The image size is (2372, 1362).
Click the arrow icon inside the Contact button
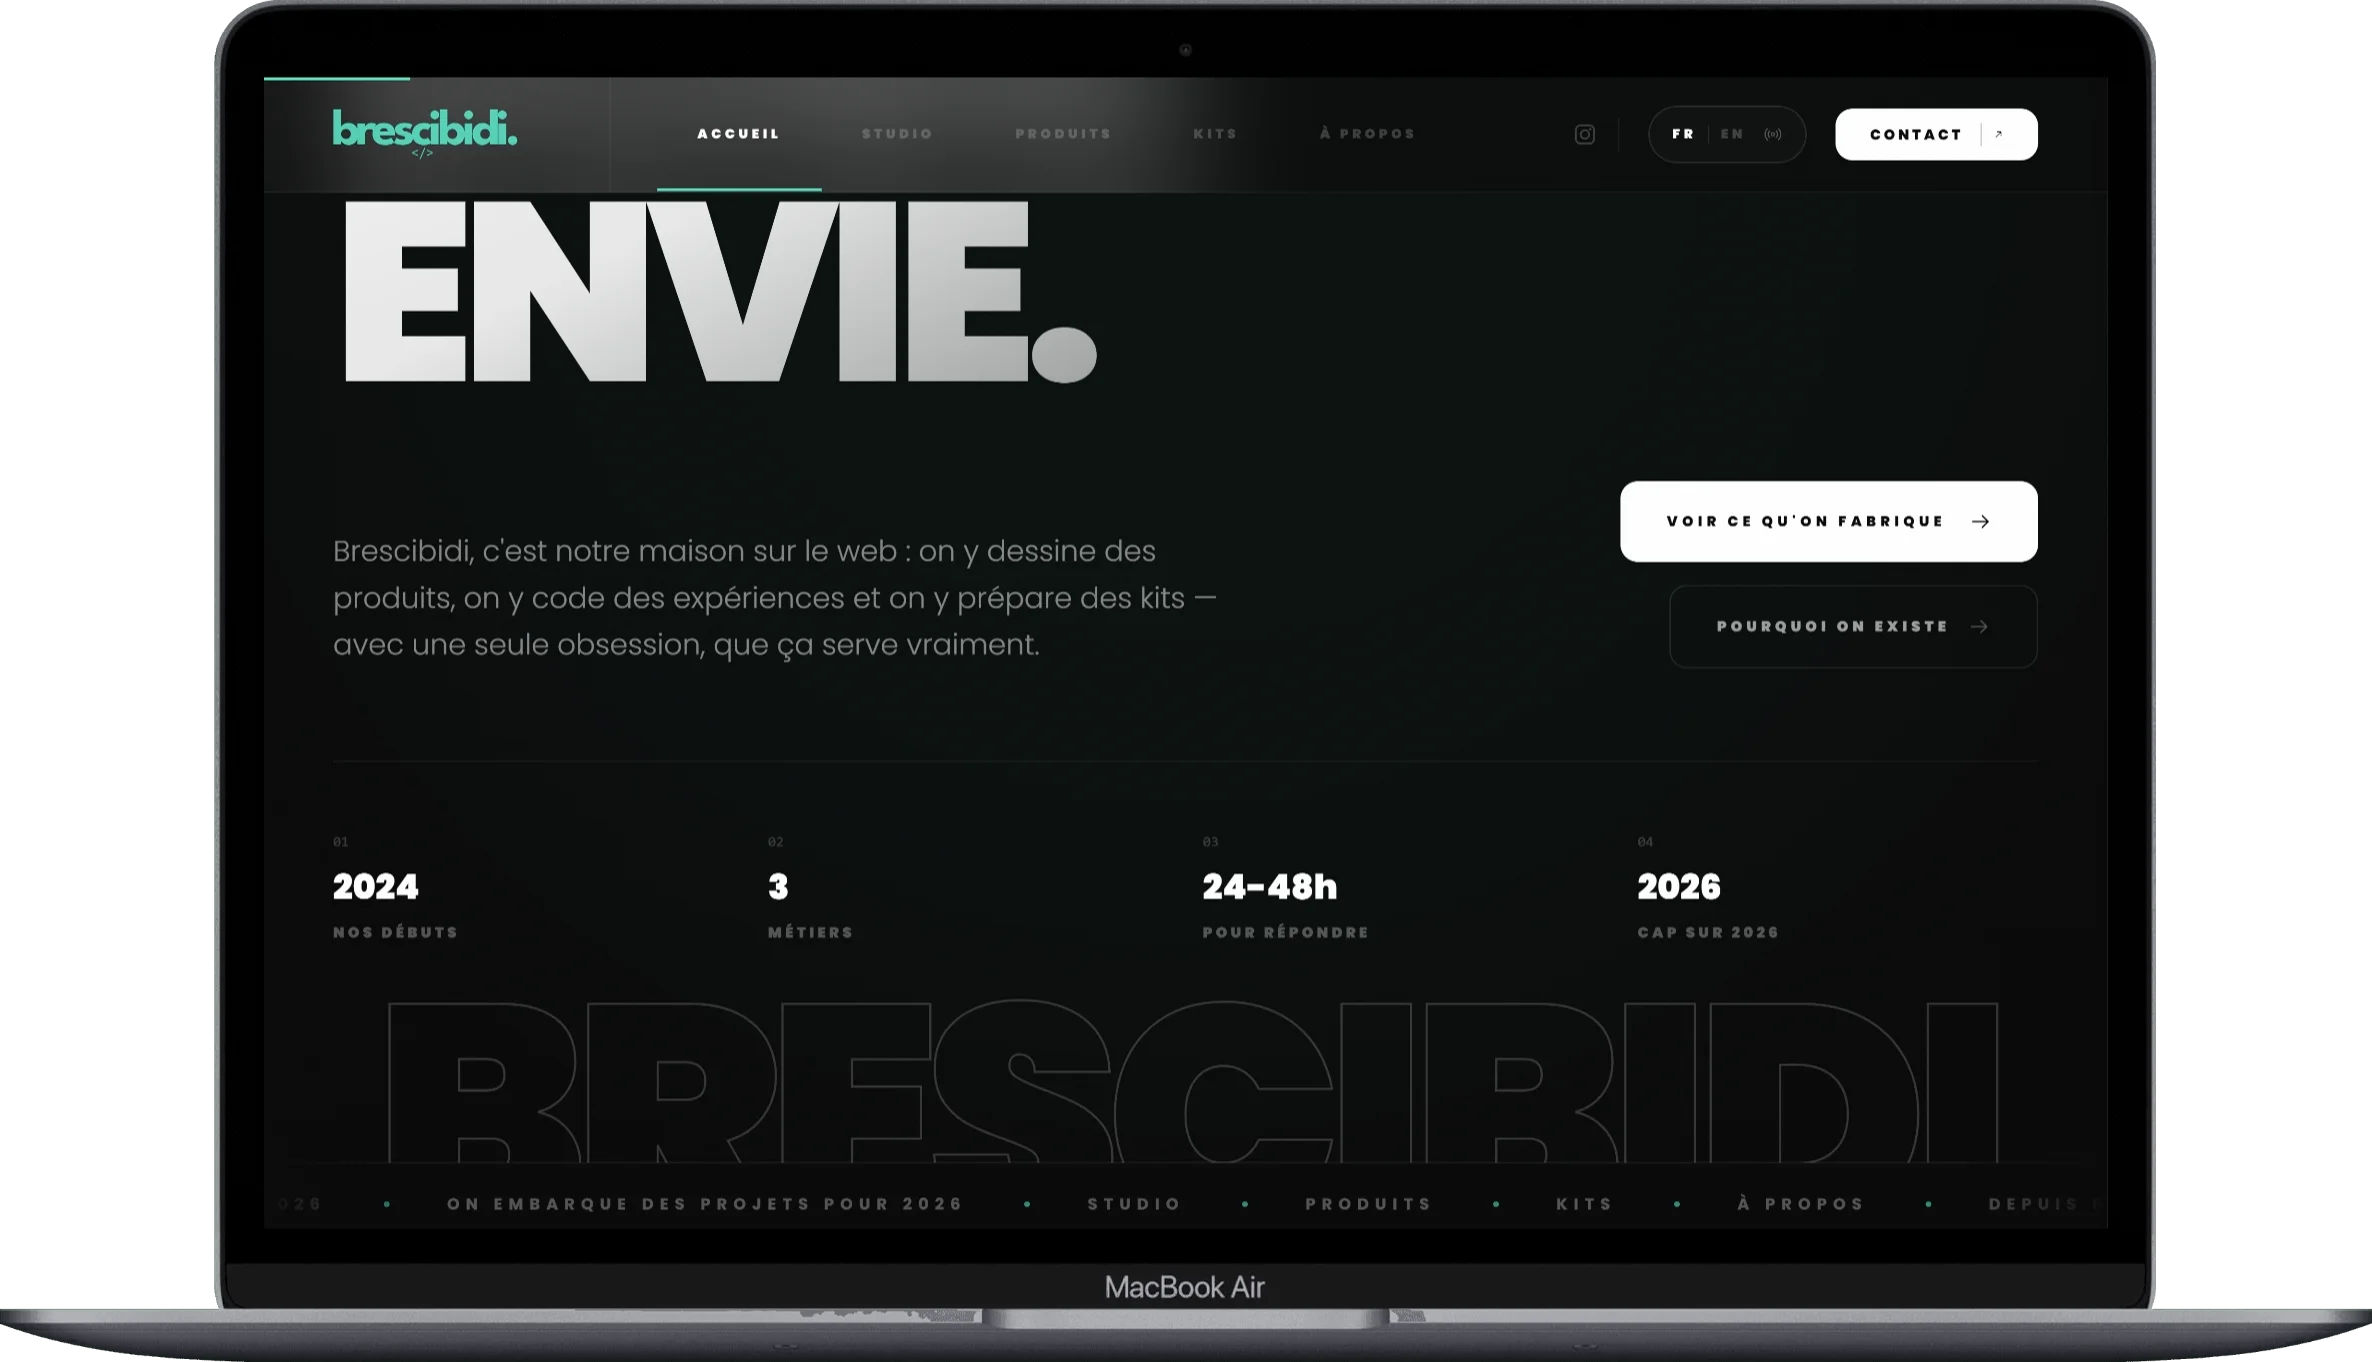(1999, 134)
